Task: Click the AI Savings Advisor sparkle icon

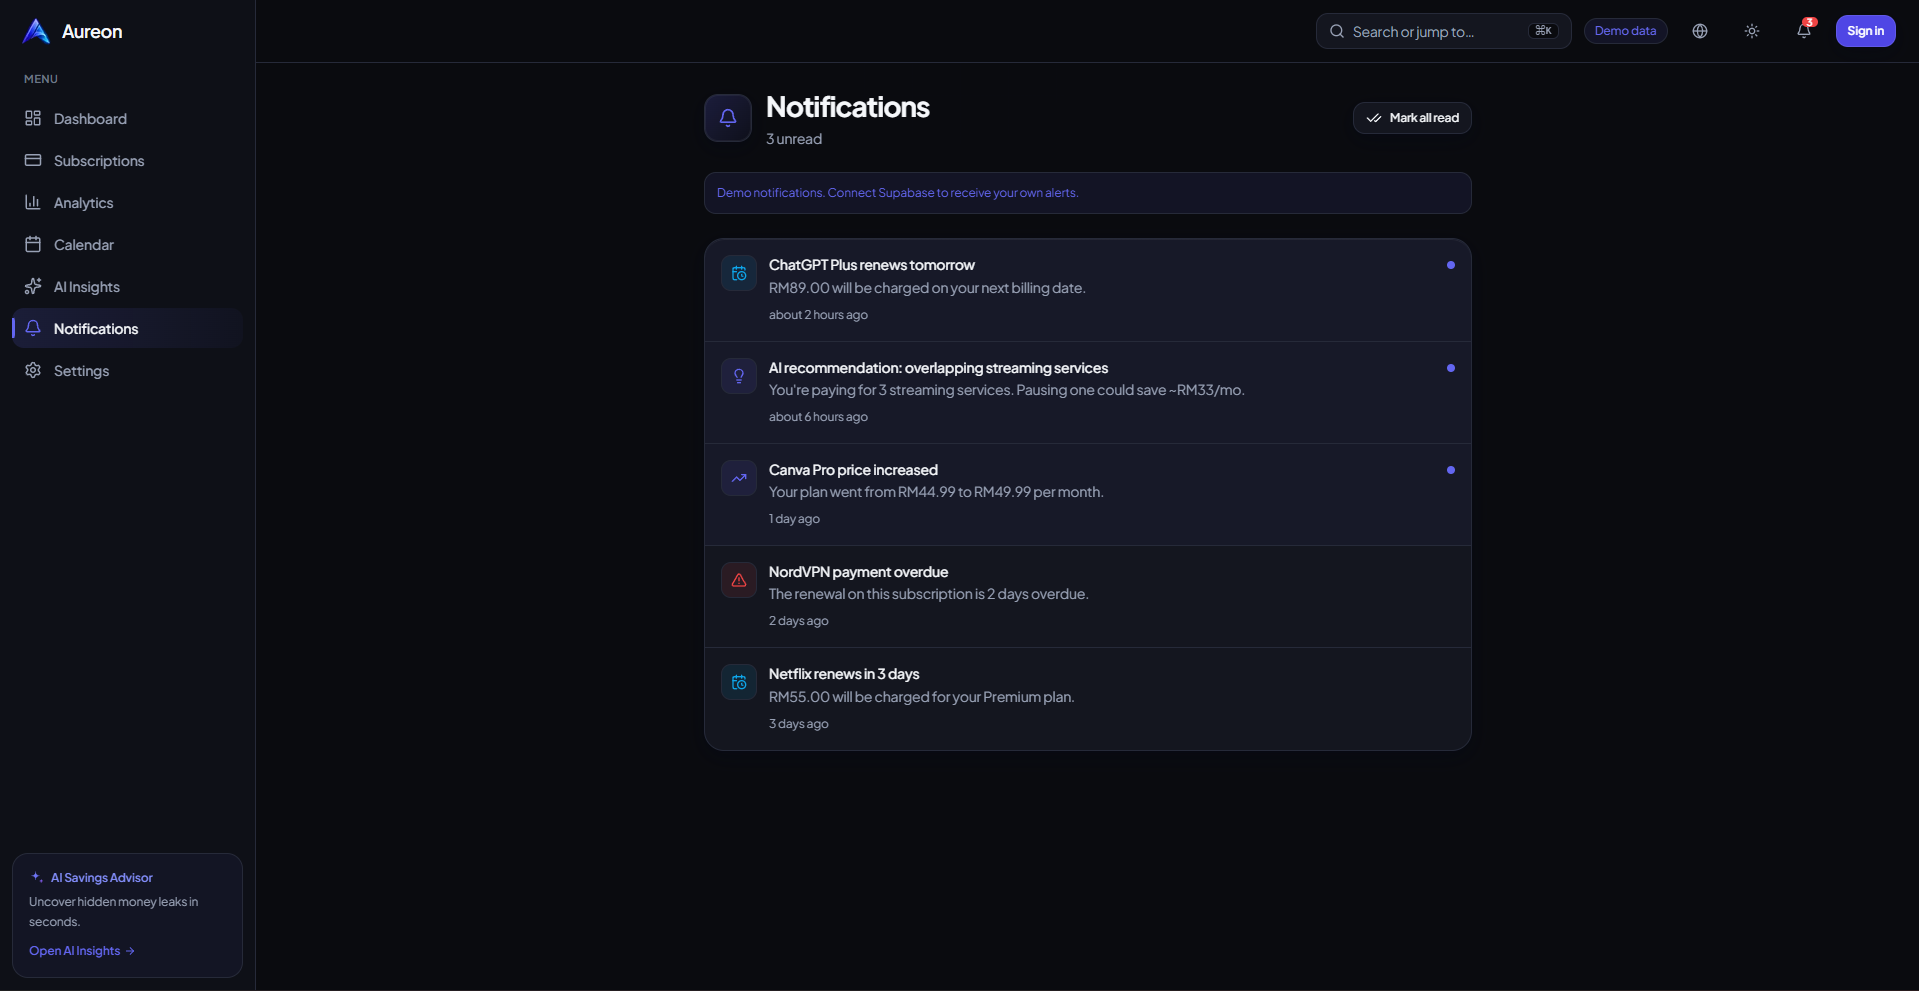Action: pos(37,877)
